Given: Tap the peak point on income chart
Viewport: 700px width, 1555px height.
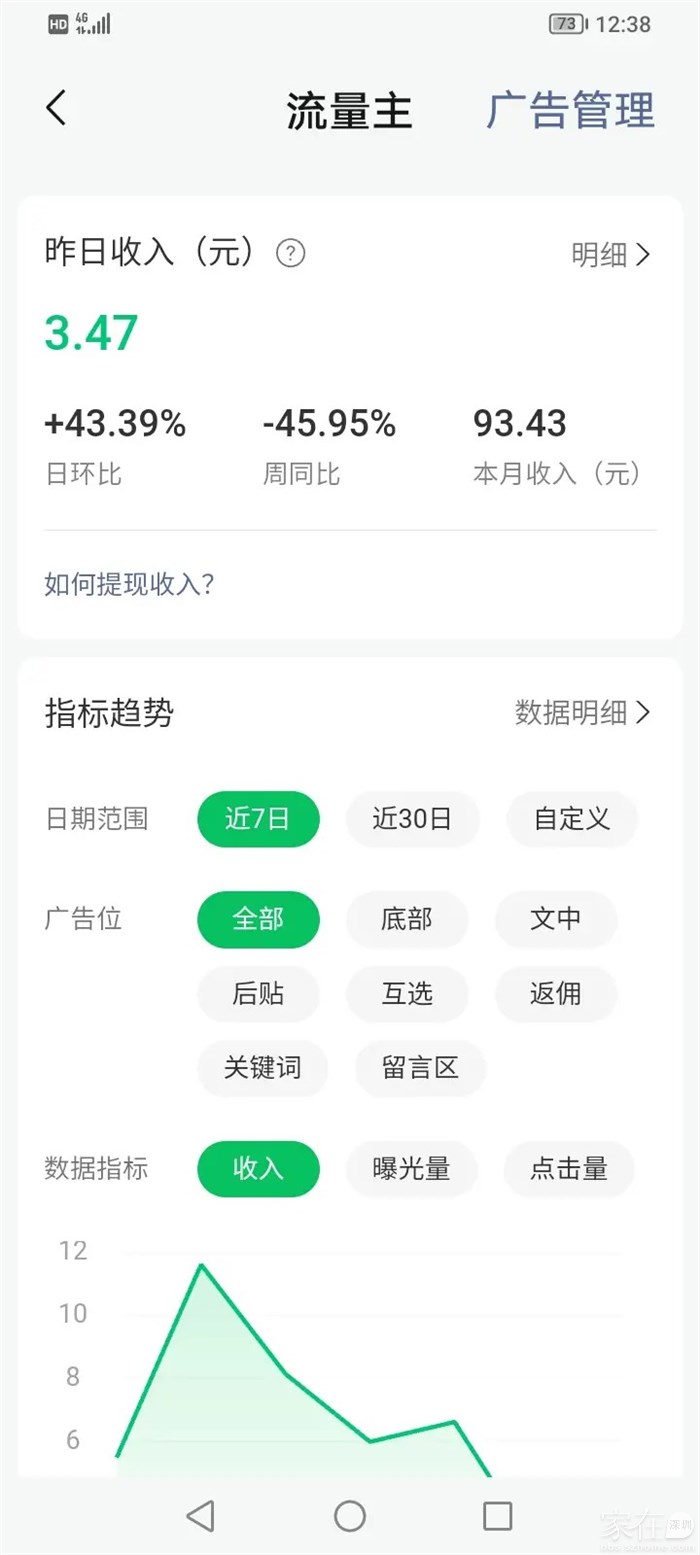Looking at the screenshot, I should tap(202, 1265).
